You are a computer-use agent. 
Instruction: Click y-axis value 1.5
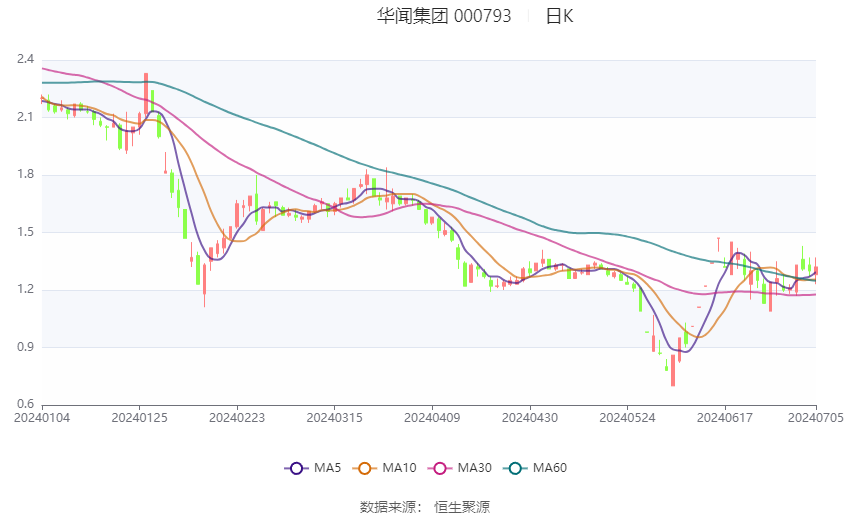pyautogui.click(x=25, y=232)
